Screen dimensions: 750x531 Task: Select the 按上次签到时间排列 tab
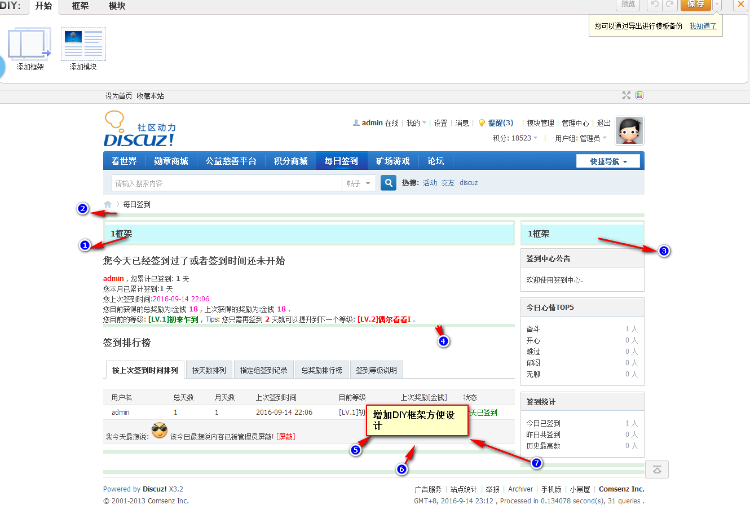pos(145,370)
